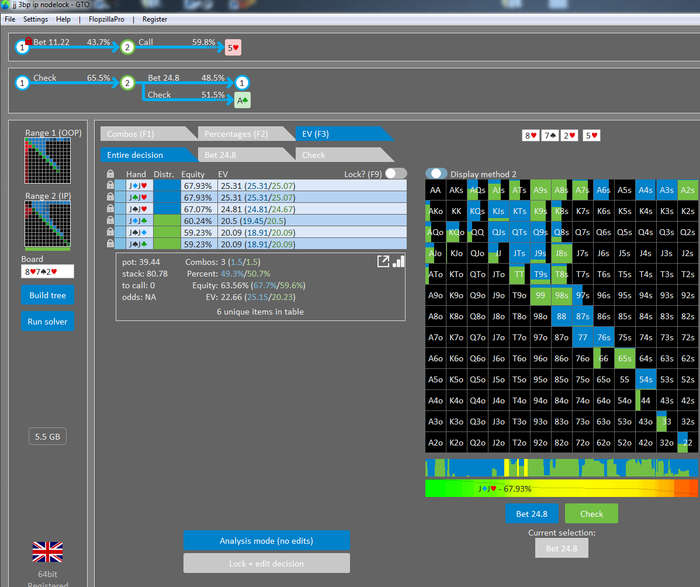Click the 8♥ board card
Image resolution: width=700 pixels, height=587 pixels.
point(530,136)
